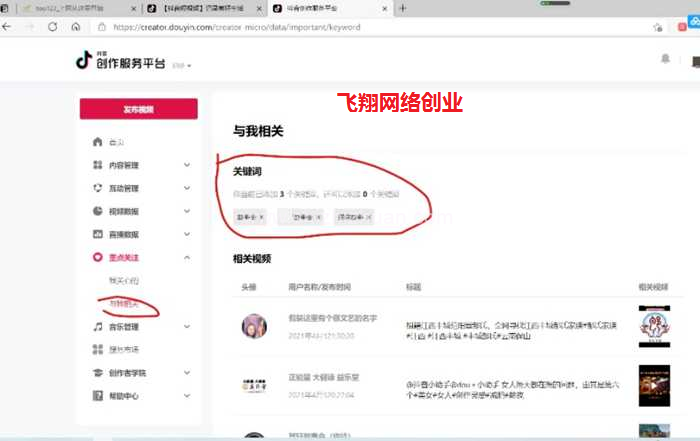Remove the second keyword tag with x
700x441 pixels.
click(318, 217)
